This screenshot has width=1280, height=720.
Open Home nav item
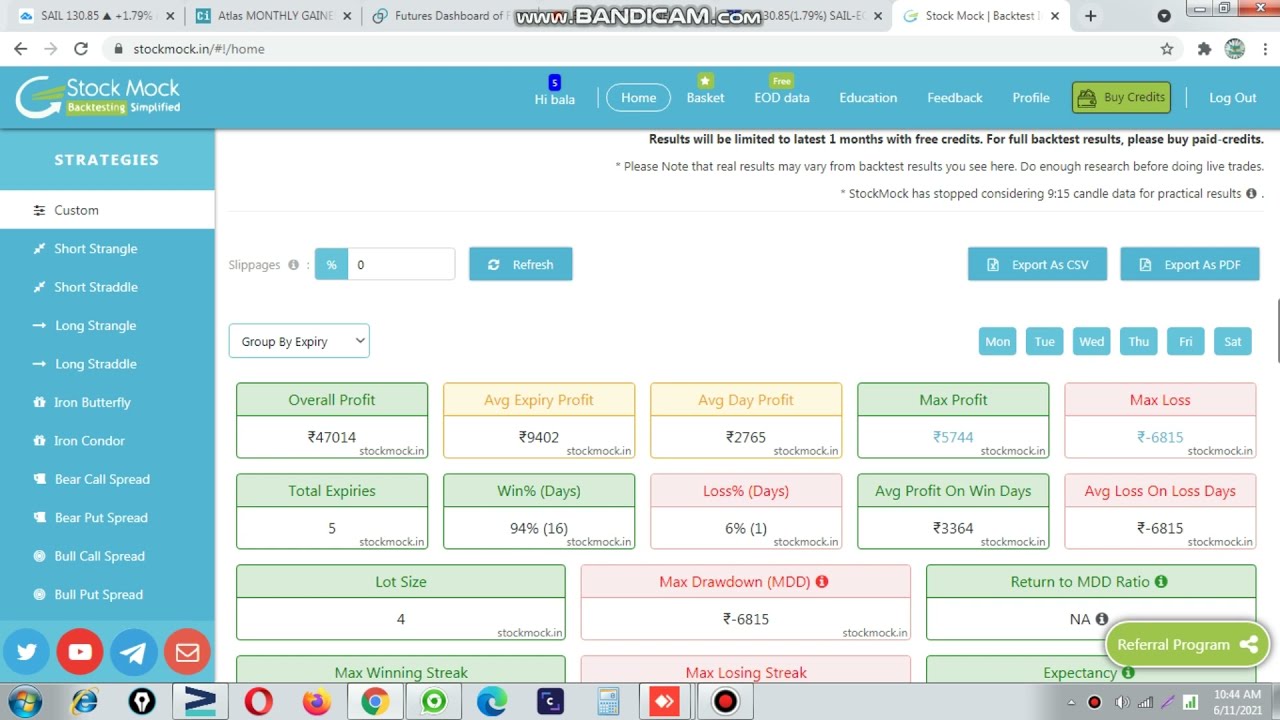(x=638, y=97)
